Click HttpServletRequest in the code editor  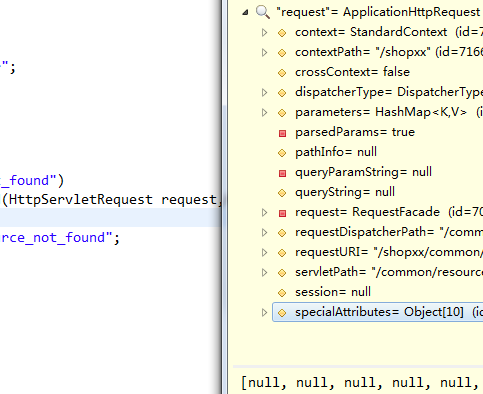tap(80, 199)
